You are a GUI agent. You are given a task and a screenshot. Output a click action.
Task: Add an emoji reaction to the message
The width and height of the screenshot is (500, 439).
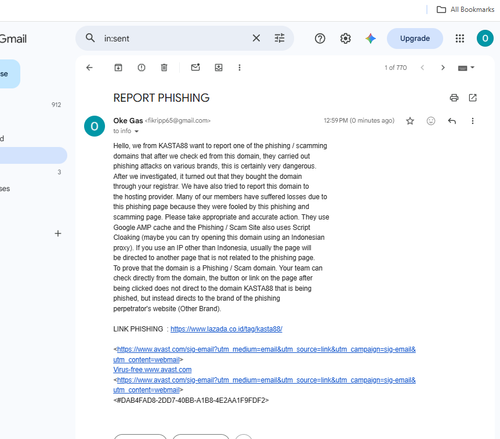click(431, 121)
